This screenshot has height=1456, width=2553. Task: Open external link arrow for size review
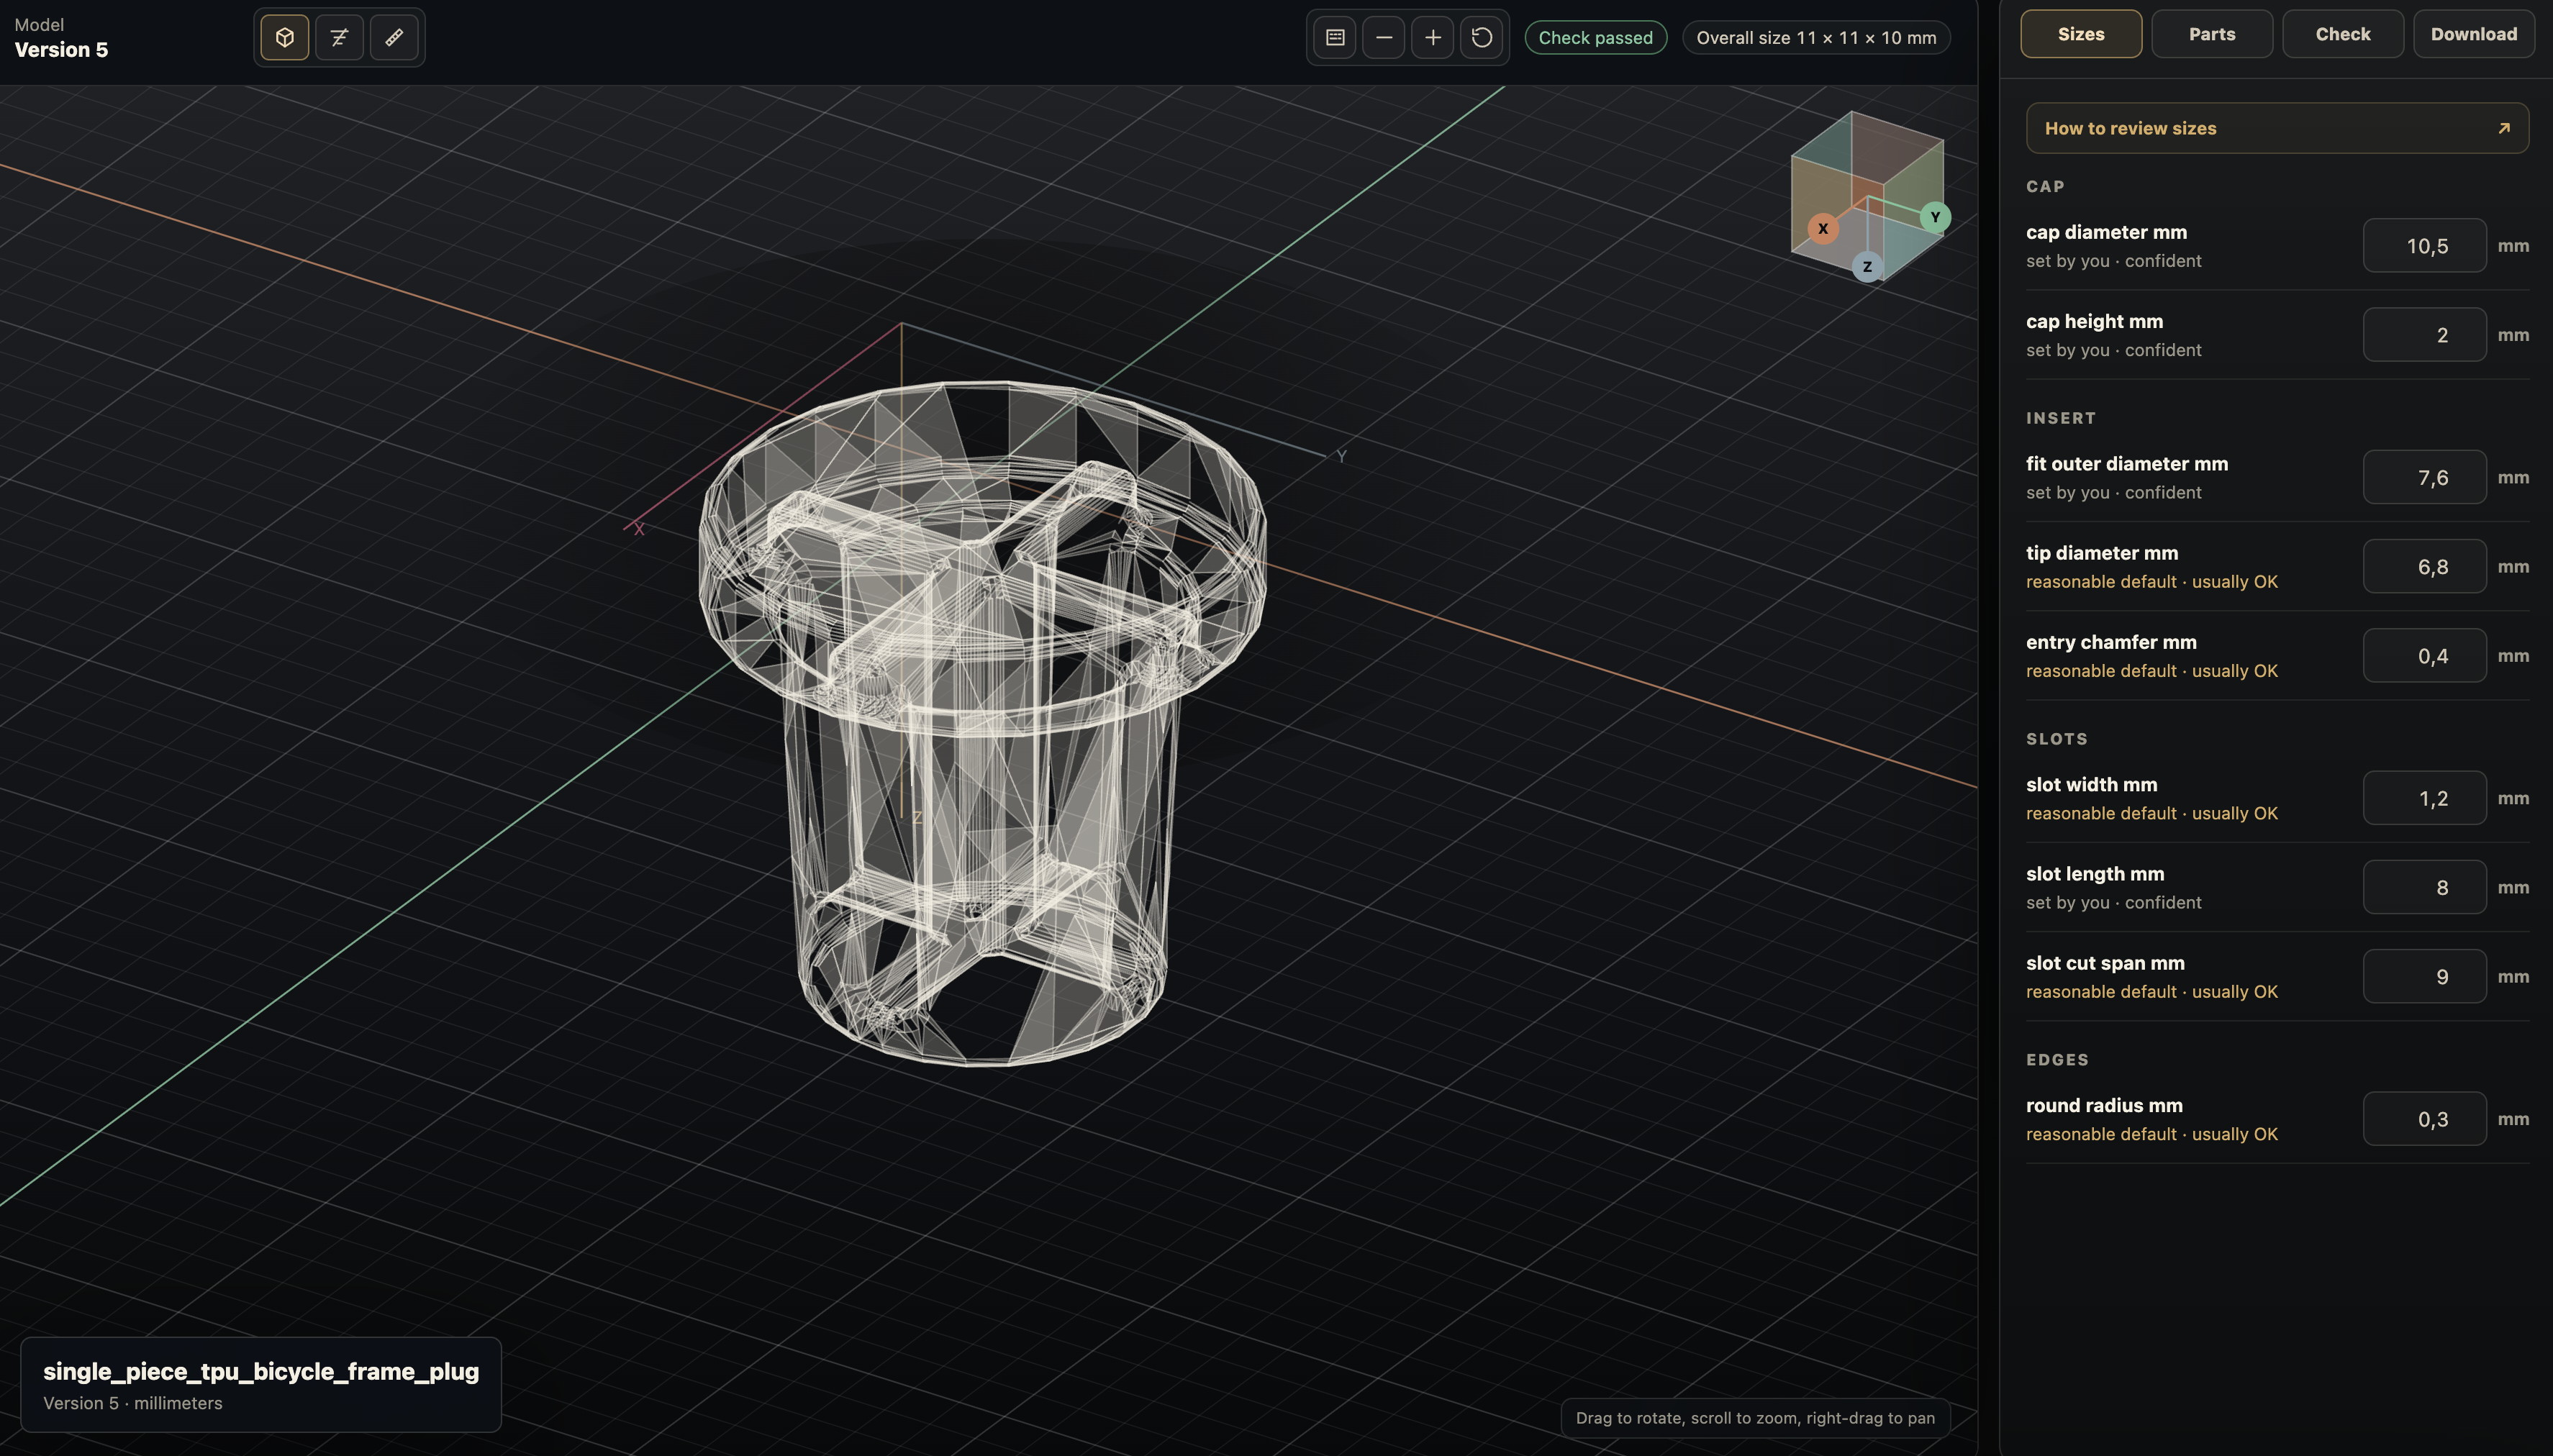tap(2504, 128)
